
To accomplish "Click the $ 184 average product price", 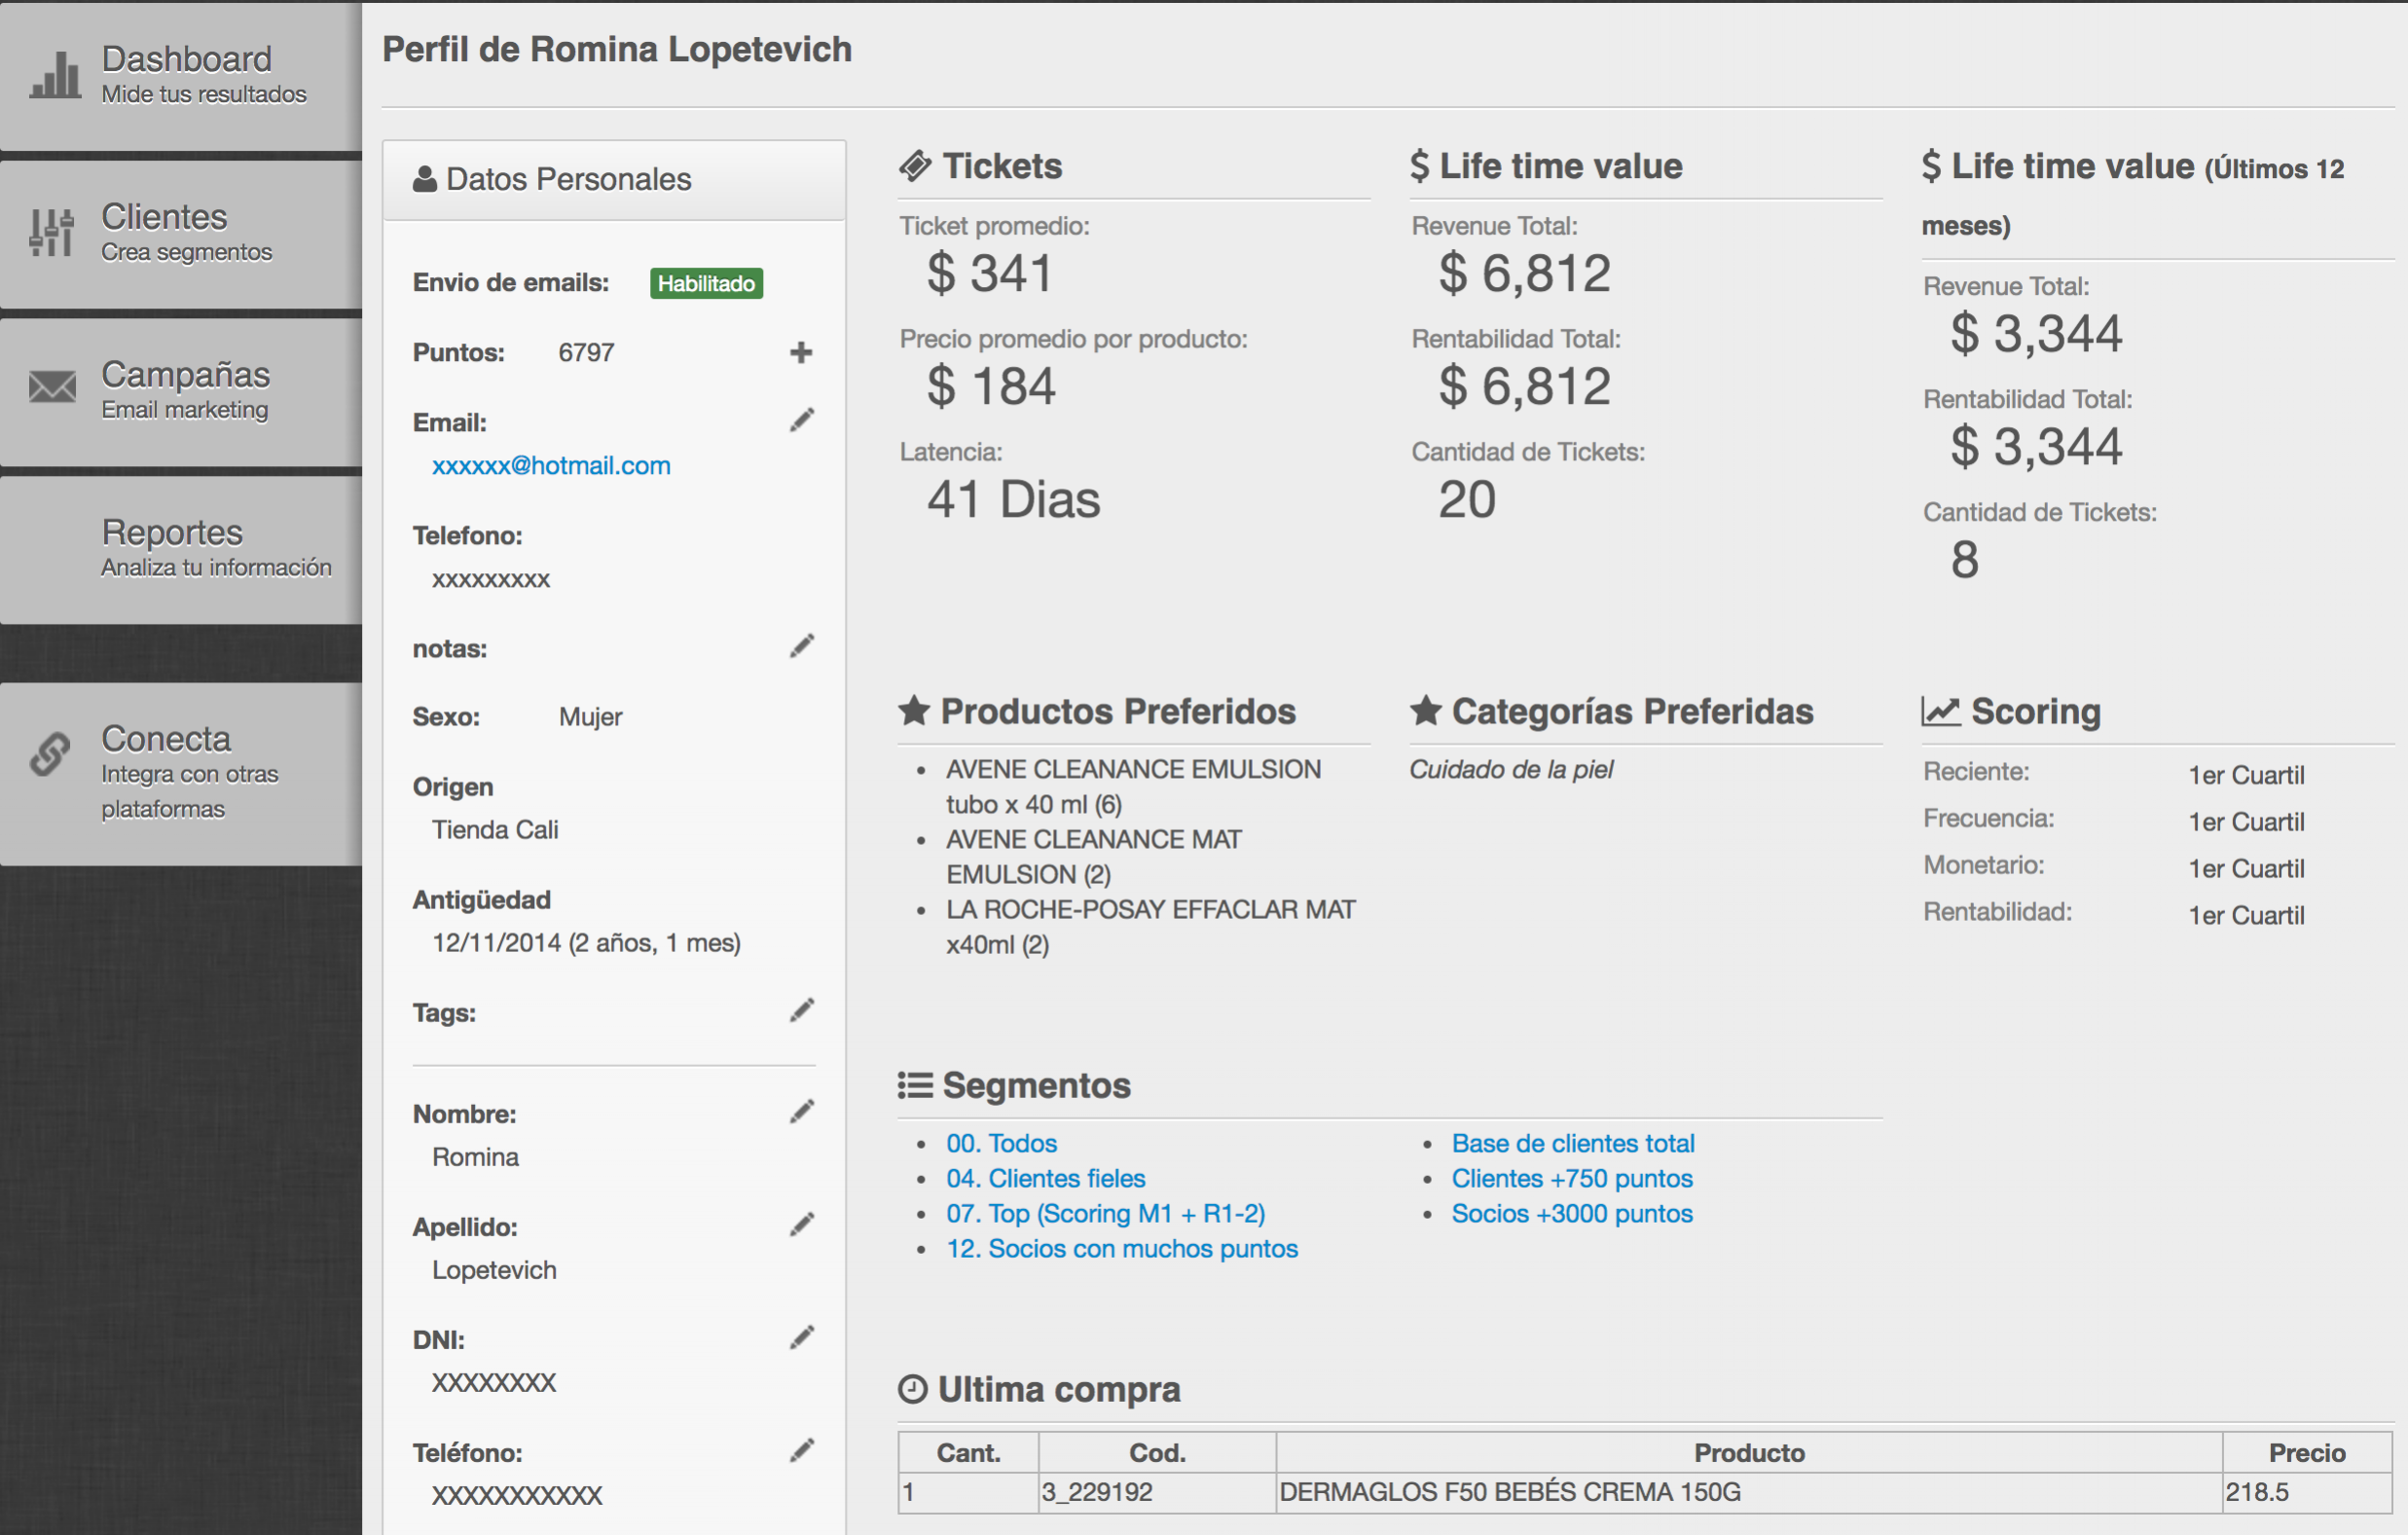I will point(990,386).
